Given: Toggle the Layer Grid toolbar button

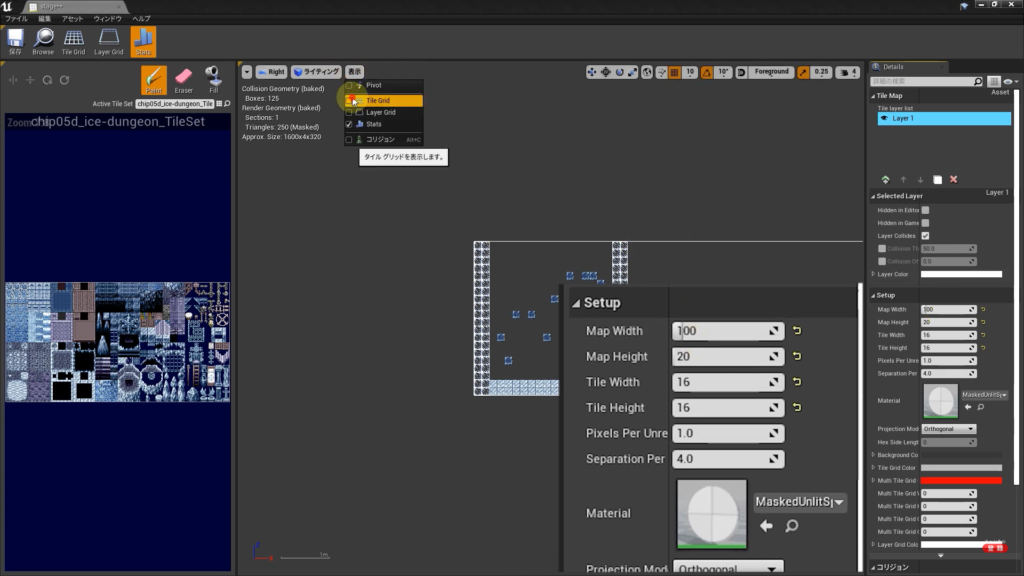Looking at the screenshot, I should (x=109, y=41).
